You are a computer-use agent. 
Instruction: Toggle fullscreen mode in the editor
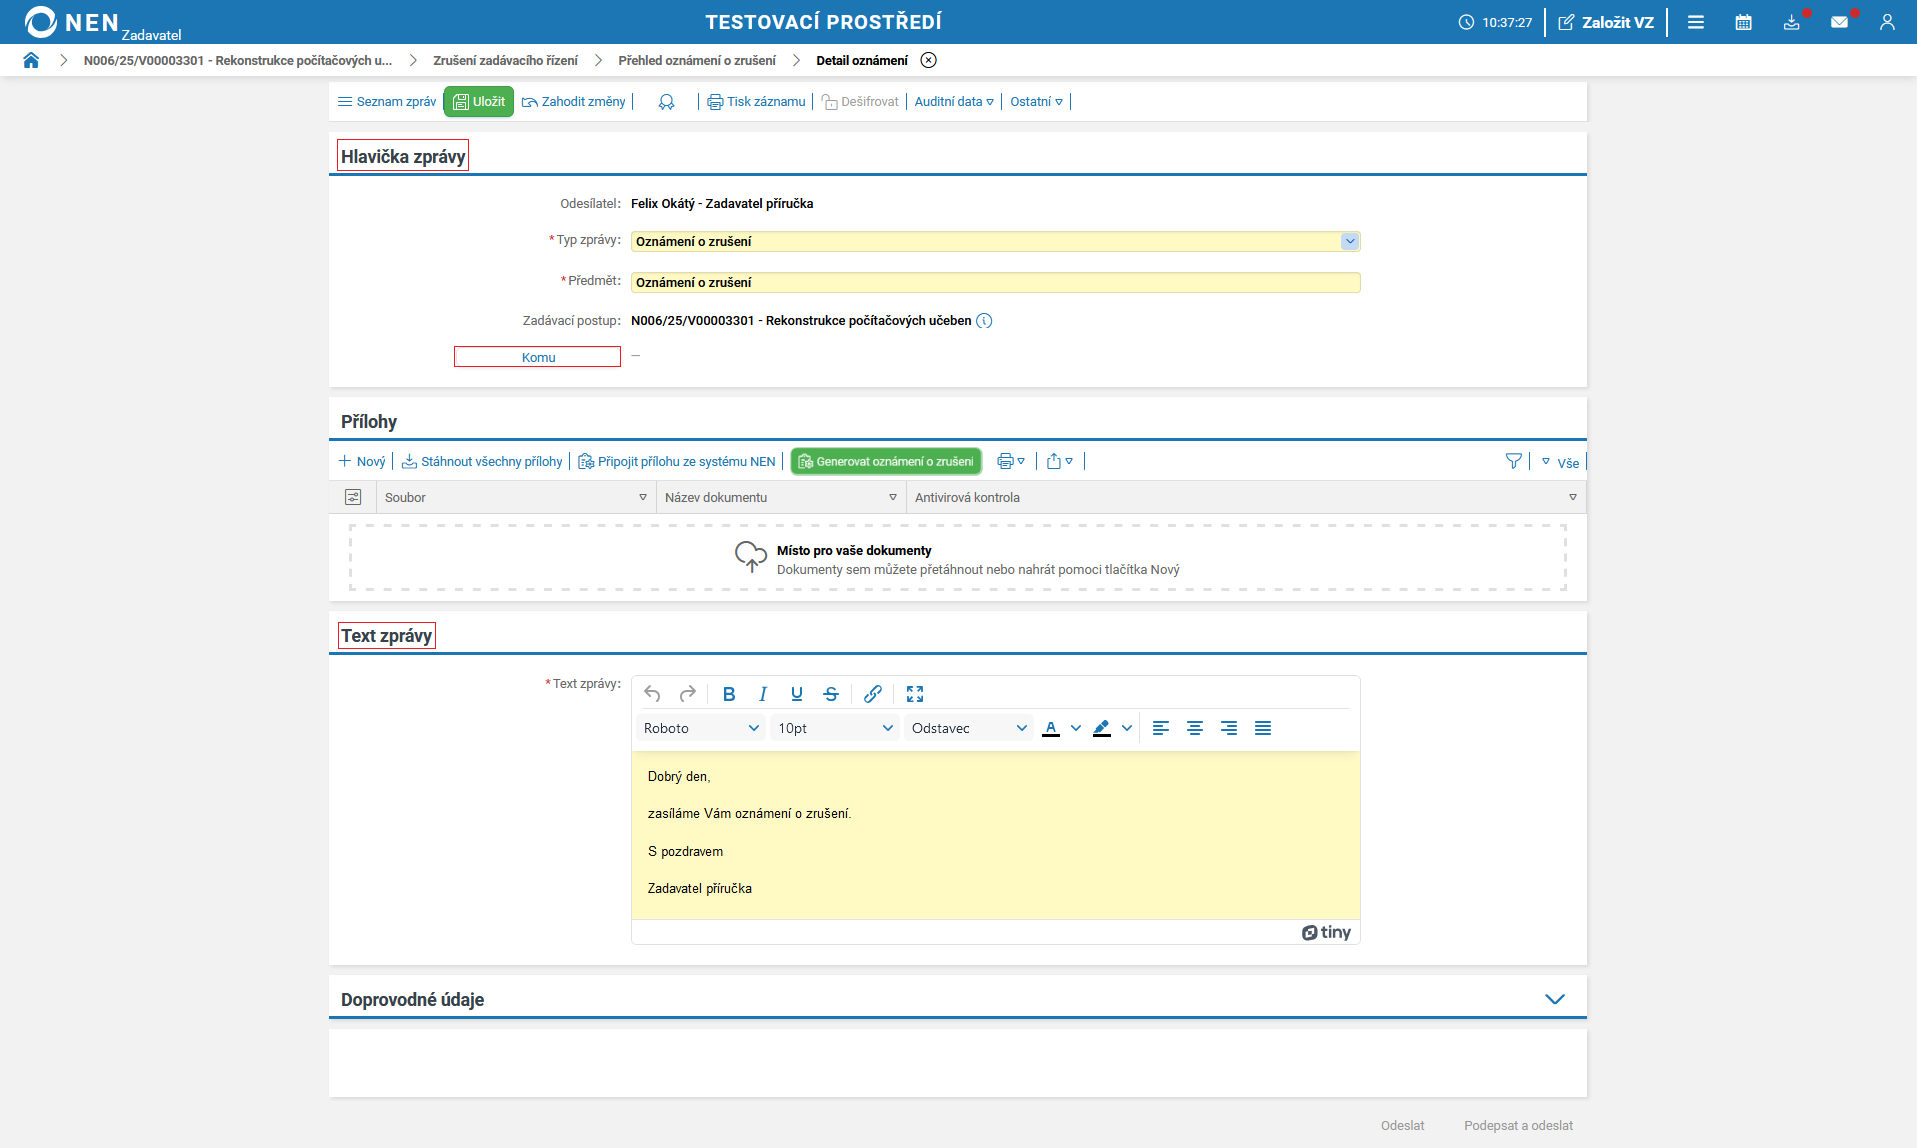pyautogui.click(x=914, y=694)
